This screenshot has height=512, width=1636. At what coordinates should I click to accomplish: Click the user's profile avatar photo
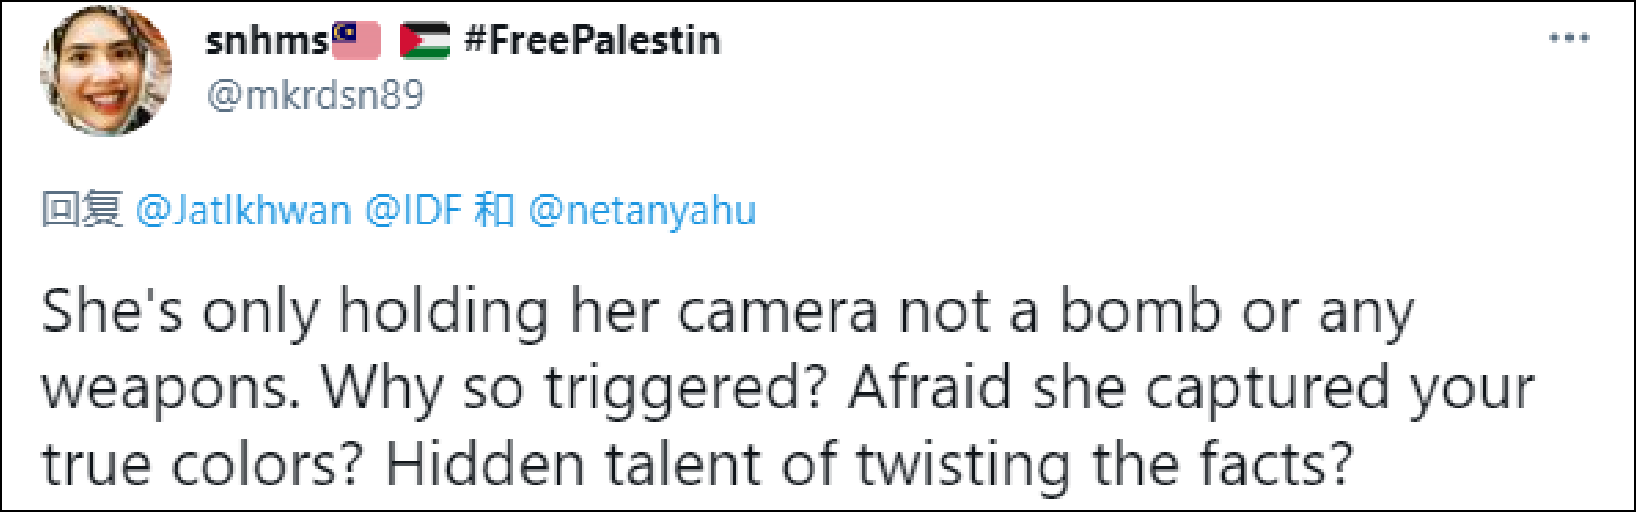(105, 72)
